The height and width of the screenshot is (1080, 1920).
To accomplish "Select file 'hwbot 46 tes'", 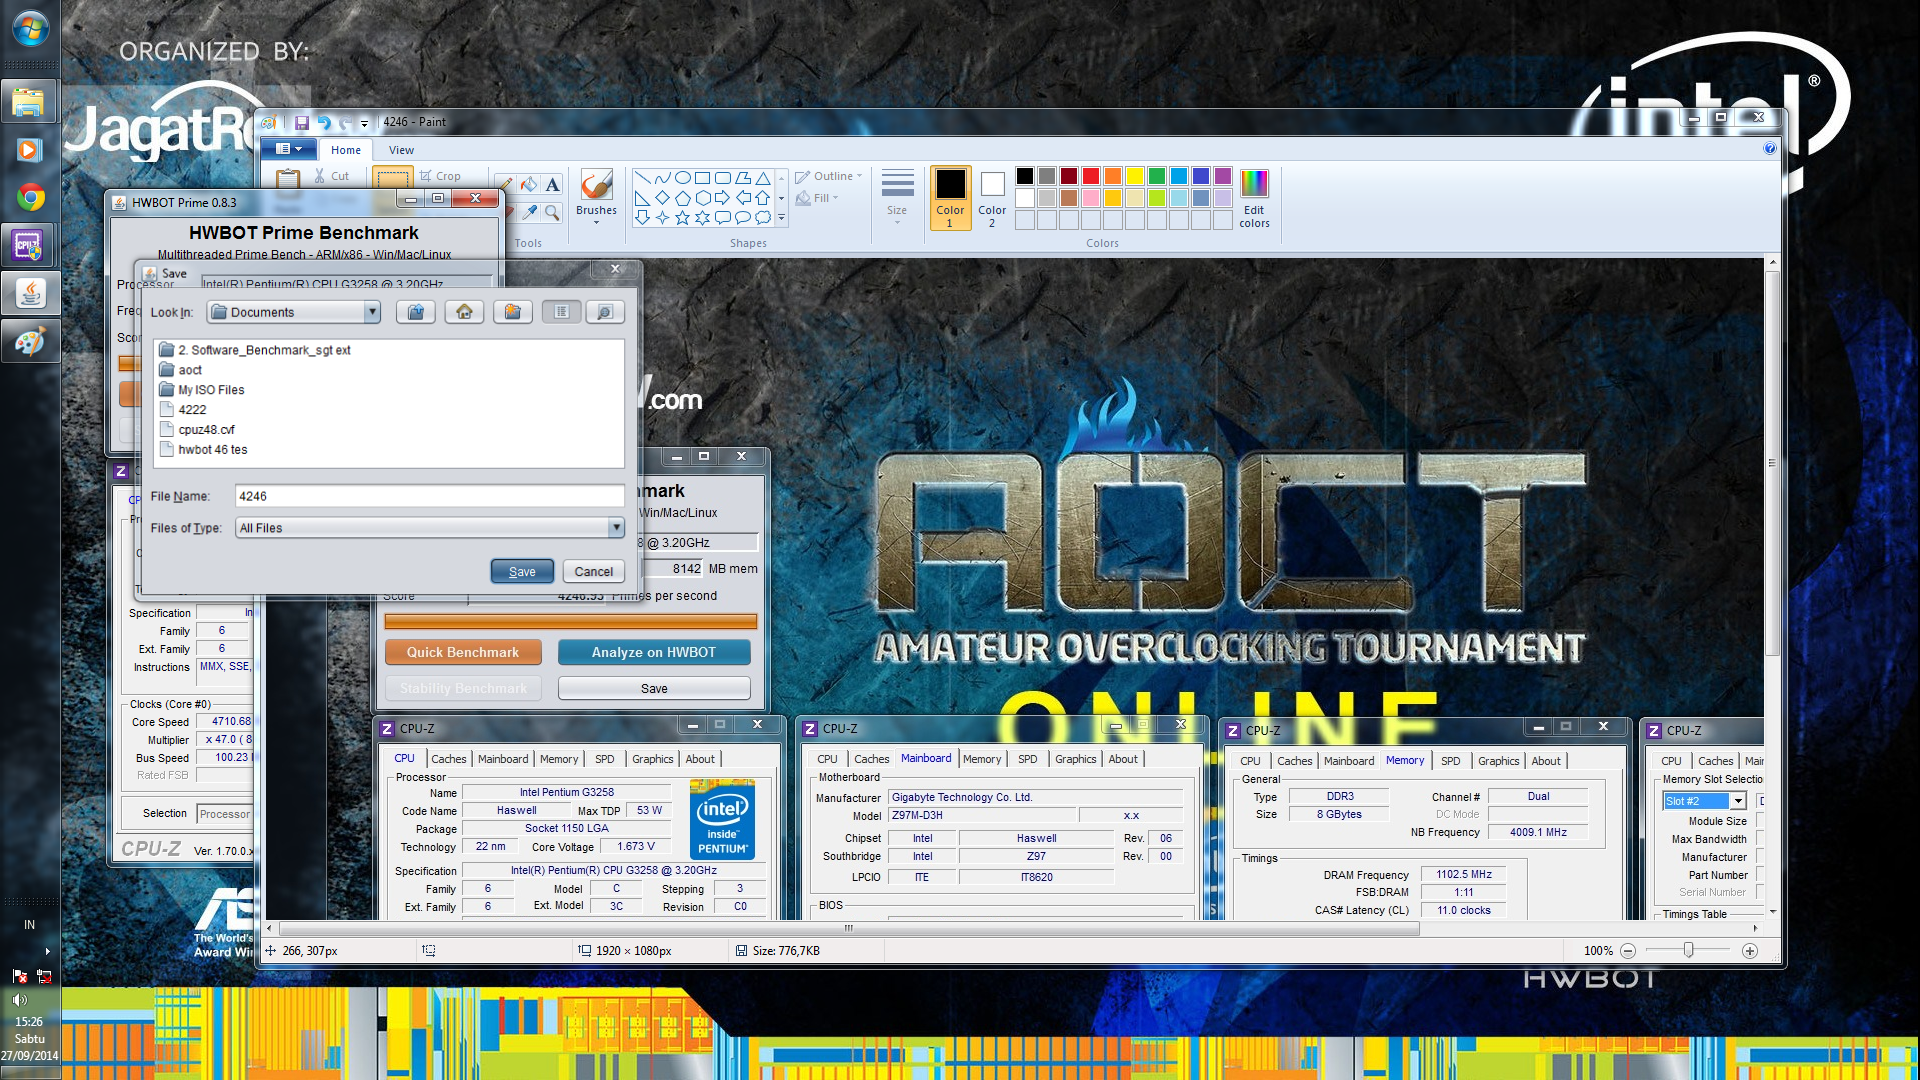I will [203, 450].
